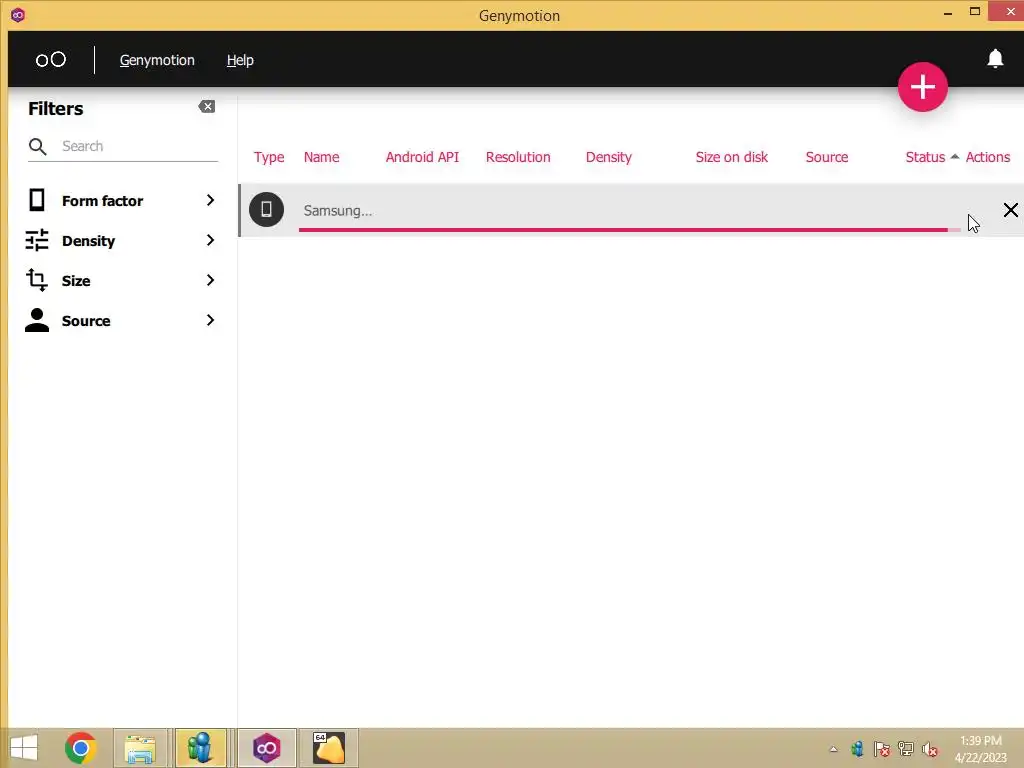Click the Filters heading

coord(56,108)
